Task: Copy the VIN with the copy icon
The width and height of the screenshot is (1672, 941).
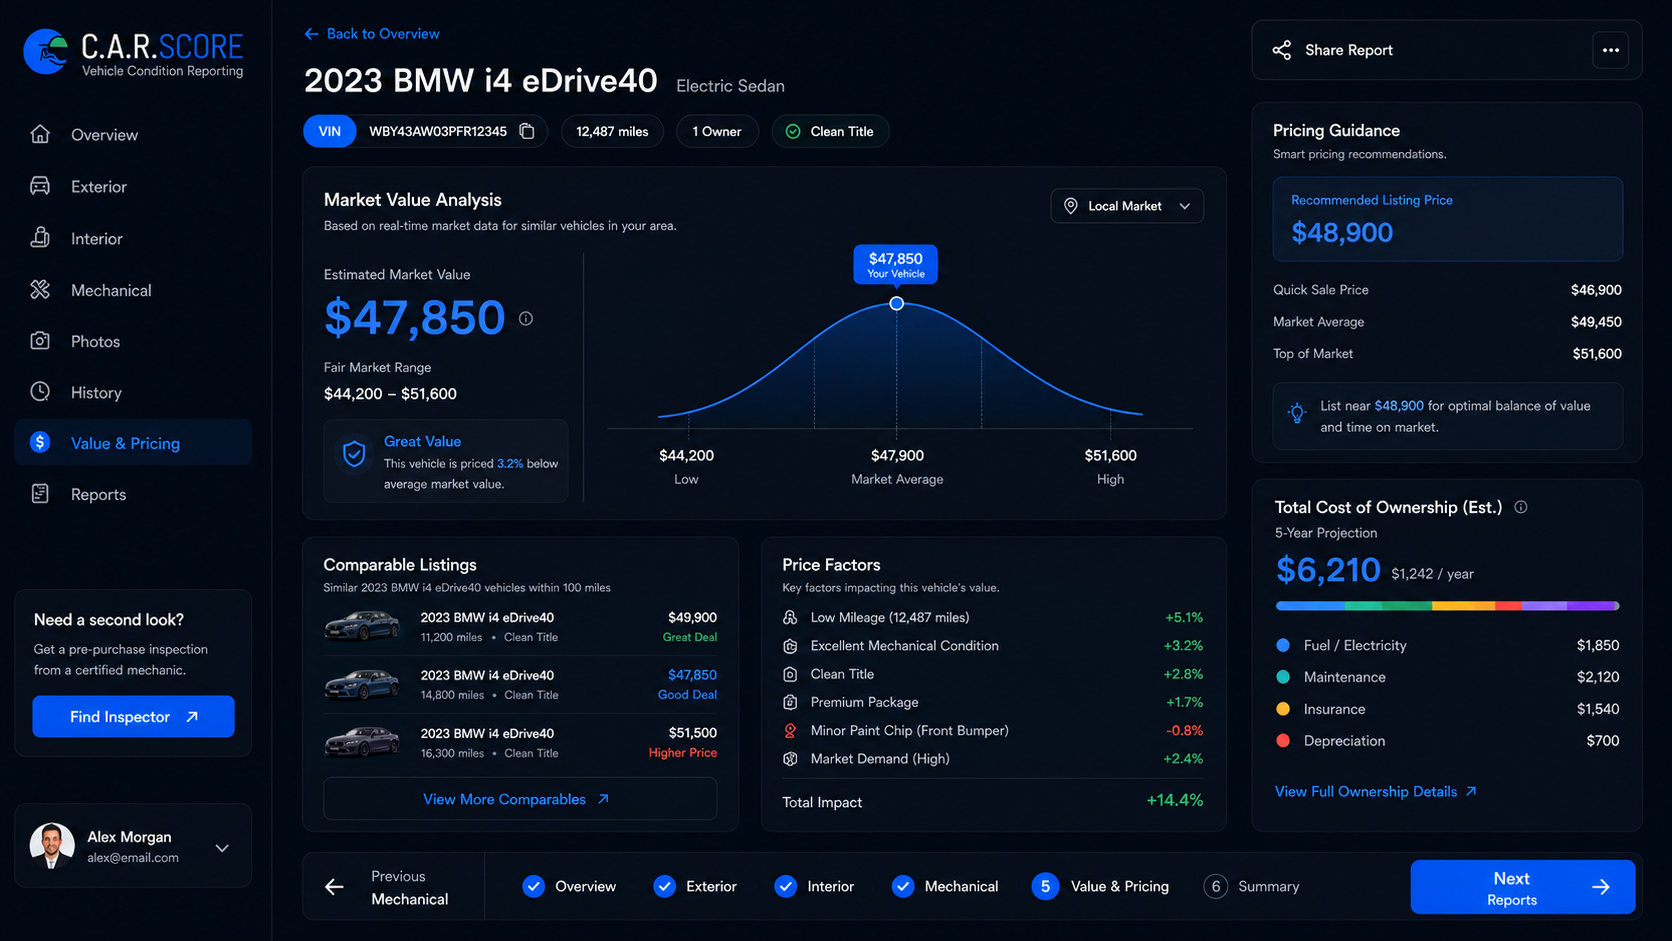Action: point(527,131)
